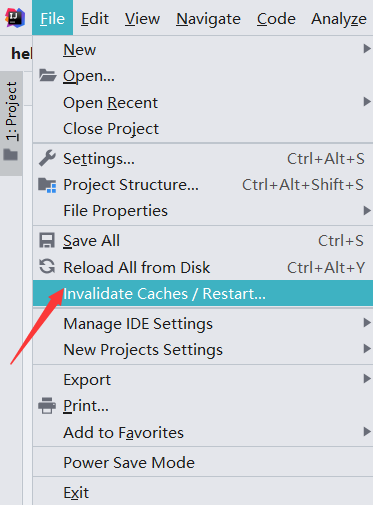Open the Edit menu
This screenshot has width=373, height=505.
click(x=95, y=18)
